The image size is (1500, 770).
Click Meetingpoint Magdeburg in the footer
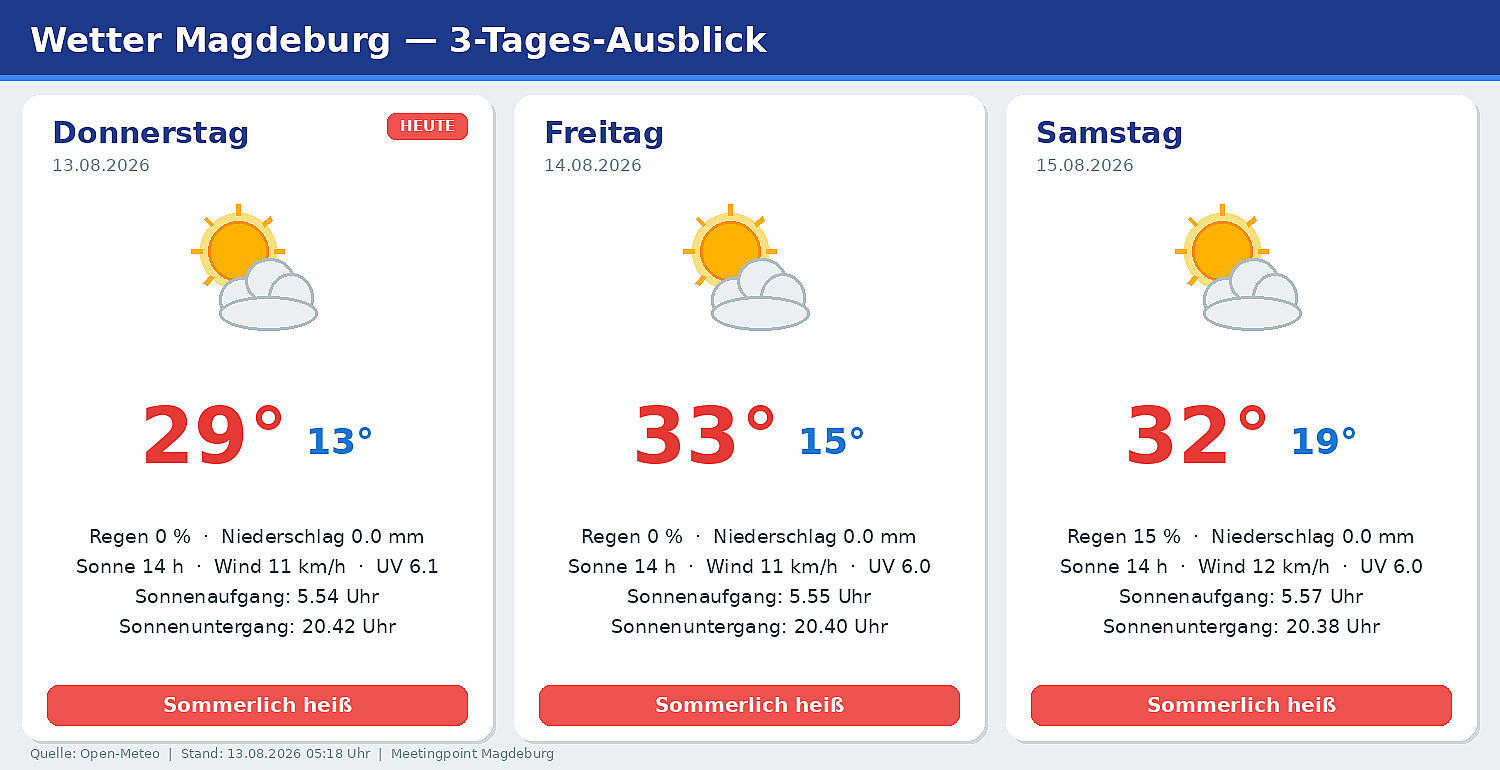[472, 754]
